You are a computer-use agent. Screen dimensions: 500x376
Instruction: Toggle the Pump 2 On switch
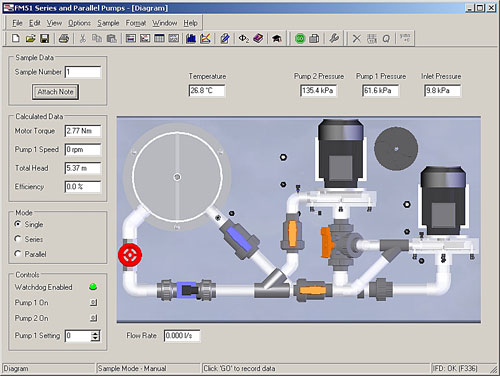[94, 318]
